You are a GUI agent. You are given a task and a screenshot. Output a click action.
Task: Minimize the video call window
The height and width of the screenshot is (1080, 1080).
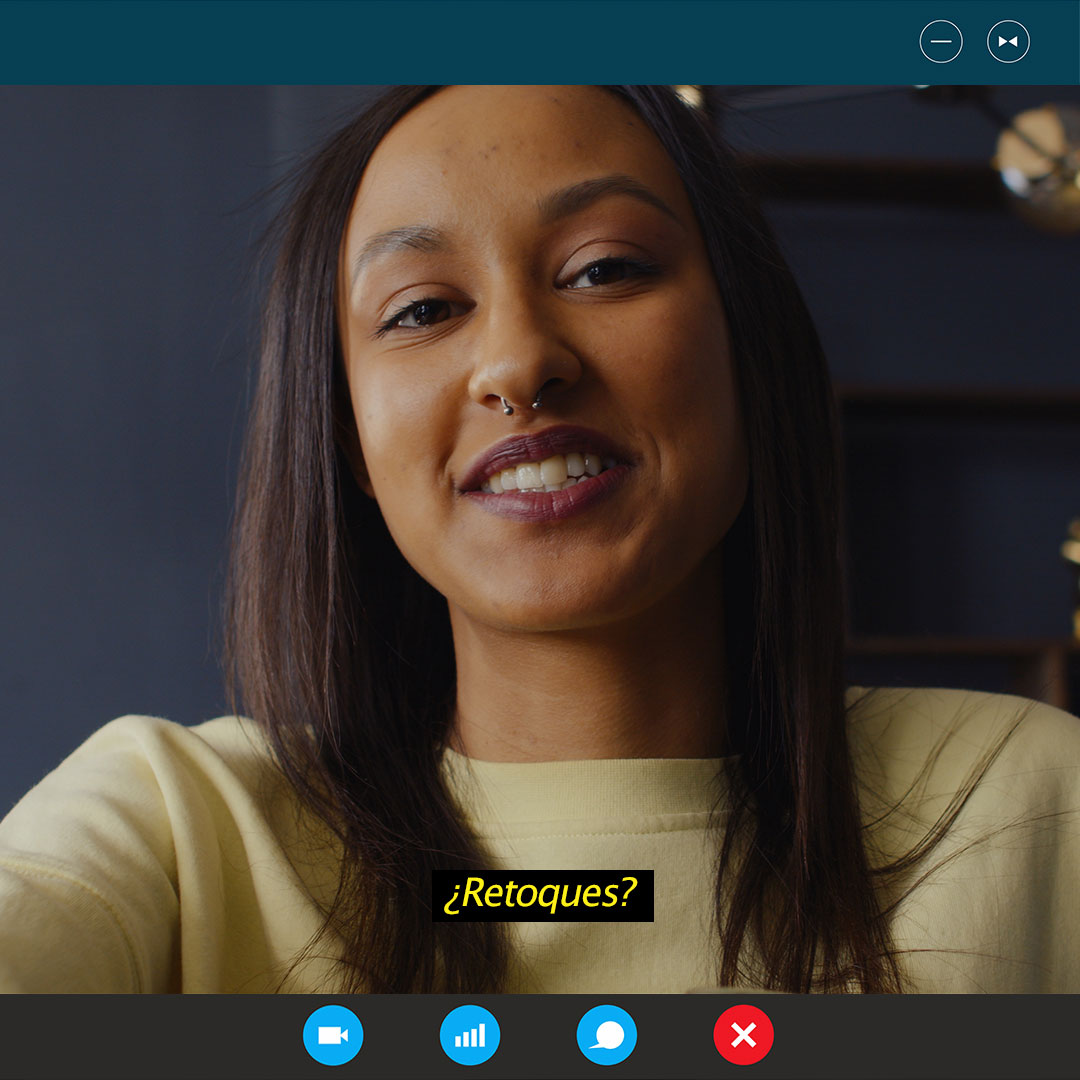[941, 42]
